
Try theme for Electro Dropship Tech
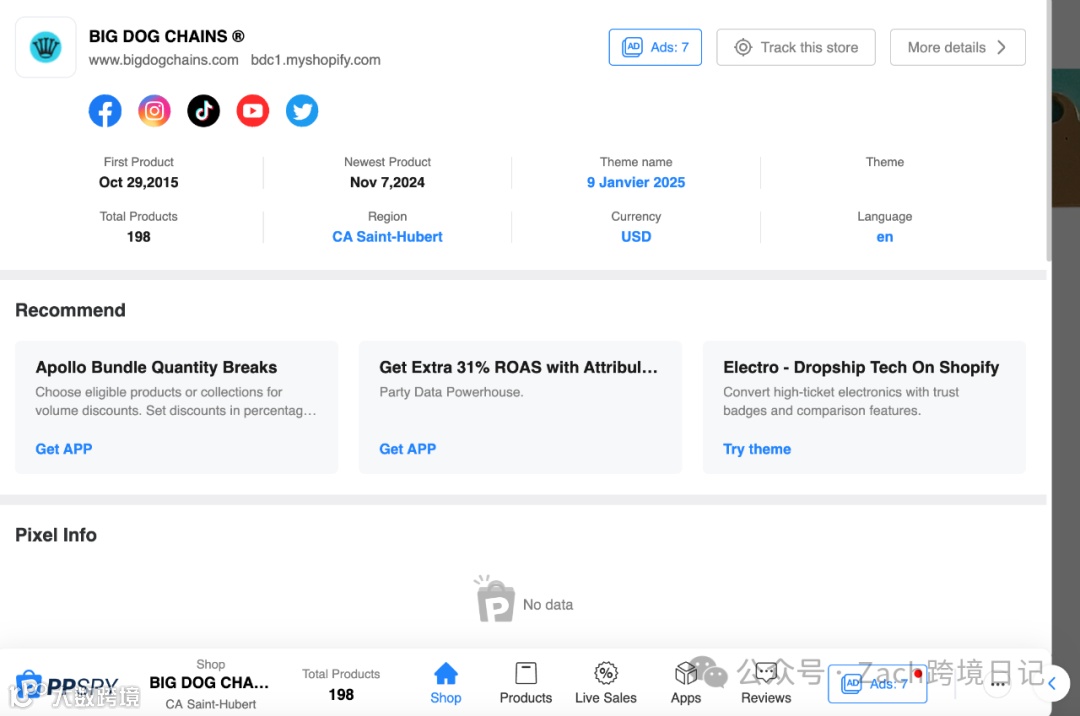[756, 449]
